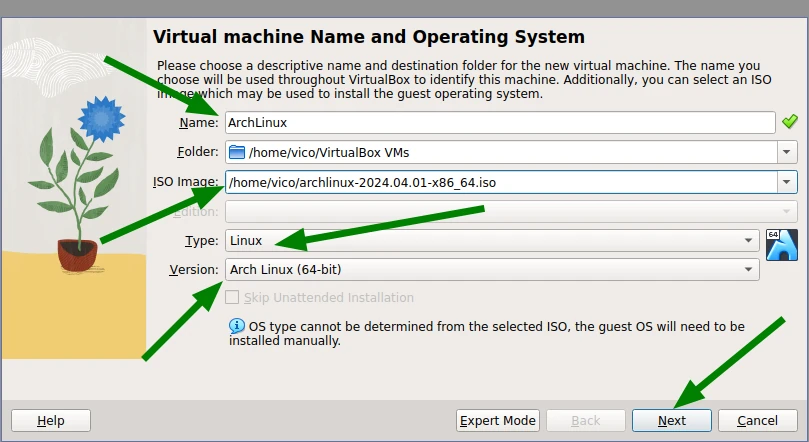
Task: Toggle Skip Unattended Installation checkbox
Action: (233, 297)
